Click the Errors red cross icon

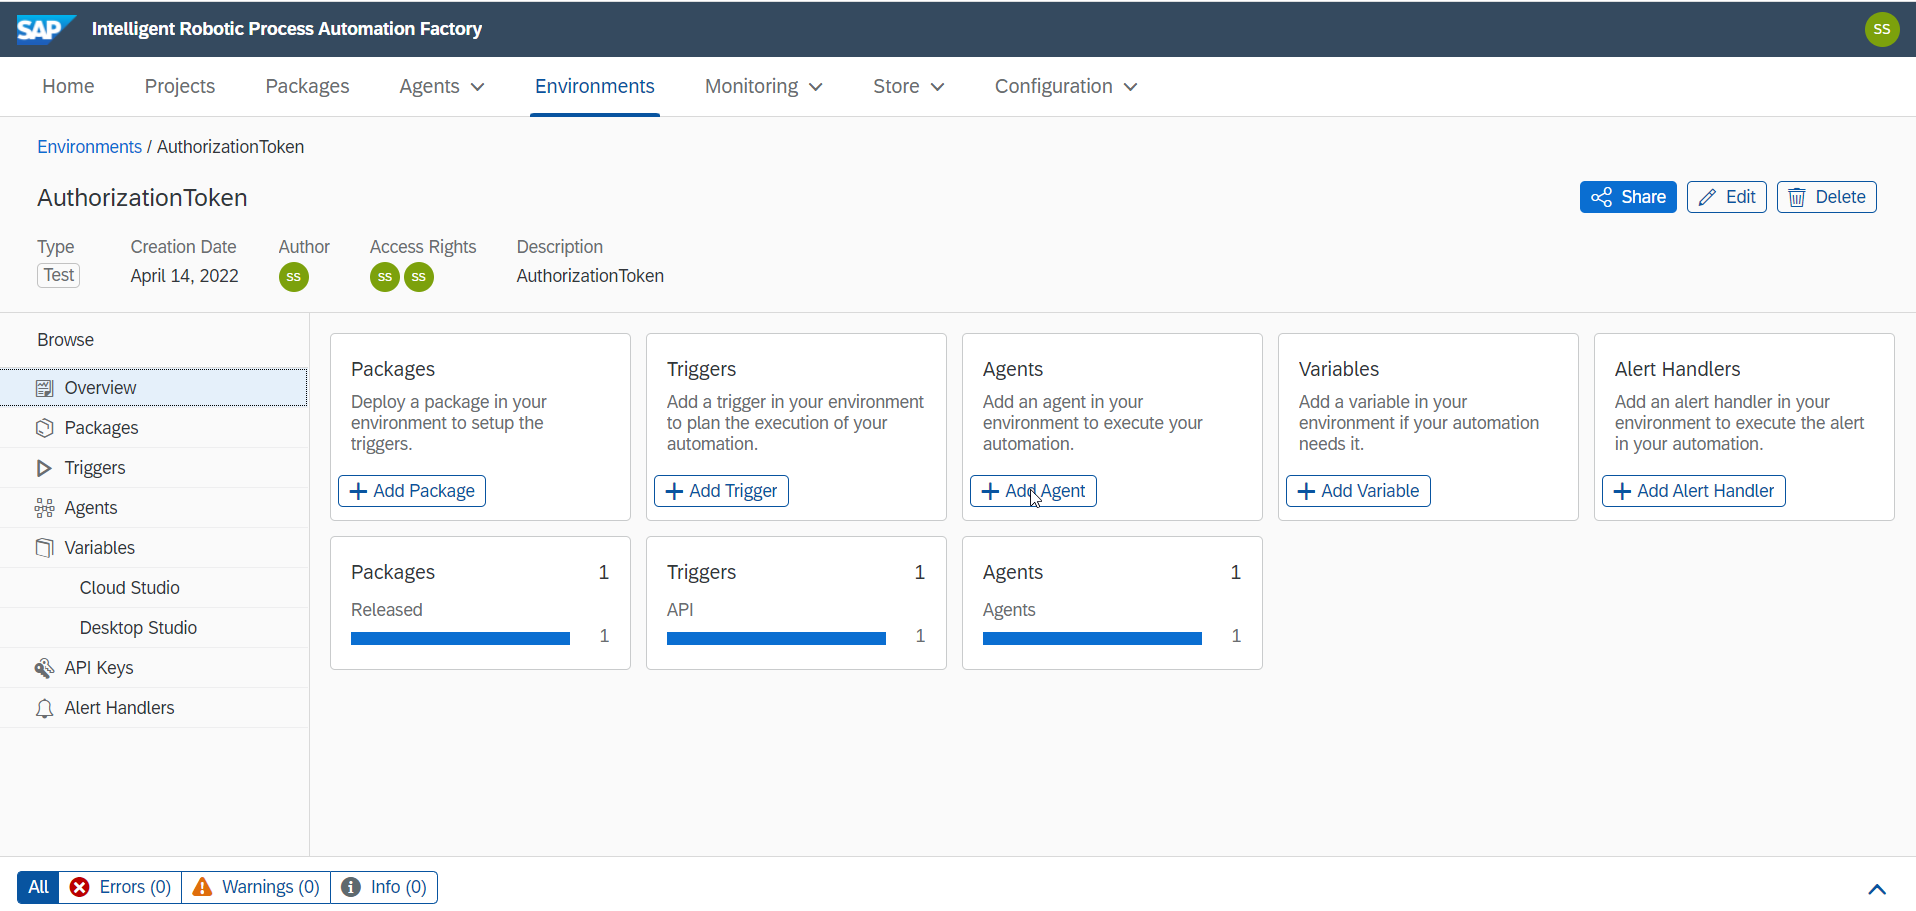pos(80,887)
